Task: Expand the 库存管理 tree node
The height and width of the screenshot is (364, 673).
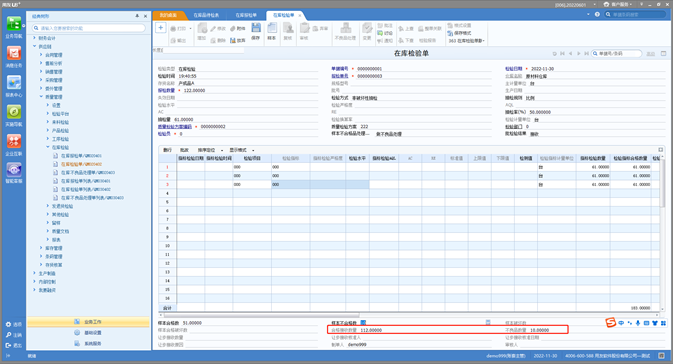Action: 41,248
